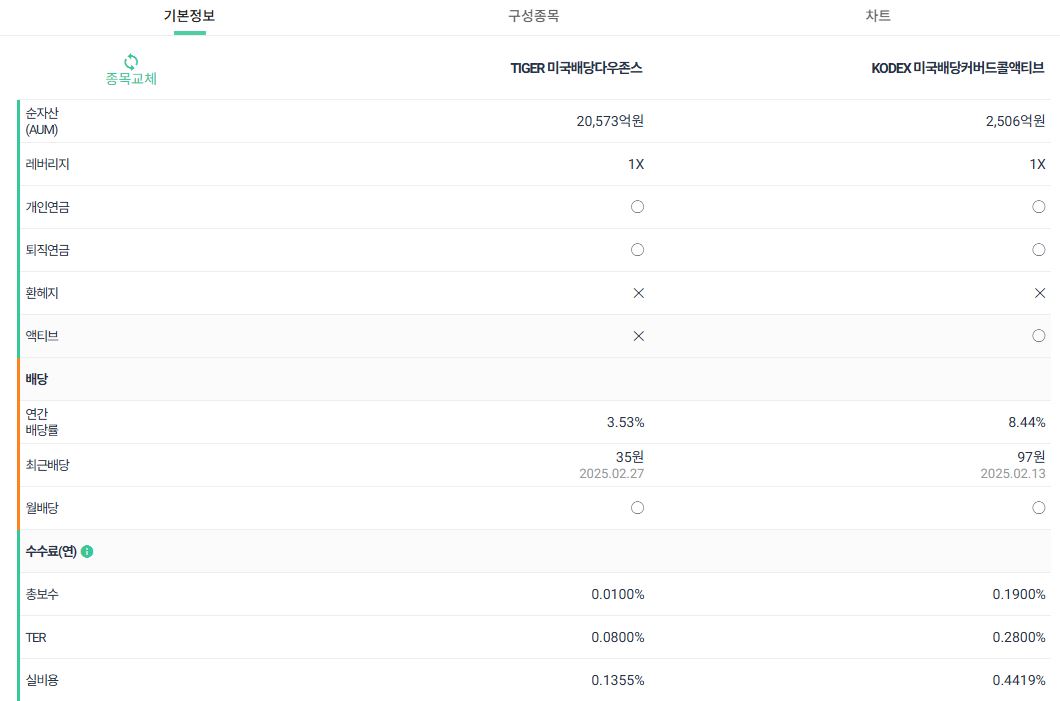
Task: Click the TIGER leverage value 1X
Action: point(636,164)
